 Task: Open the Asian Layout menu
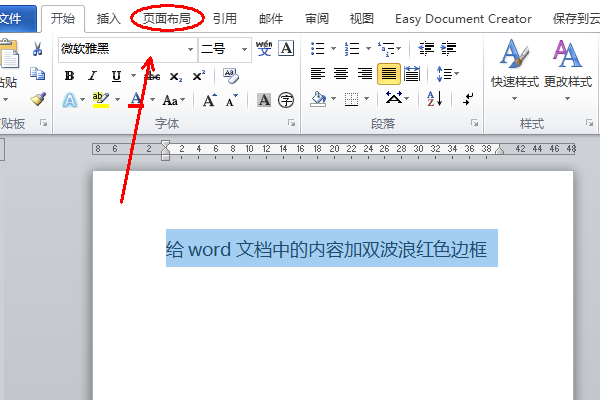pos(397,99)
